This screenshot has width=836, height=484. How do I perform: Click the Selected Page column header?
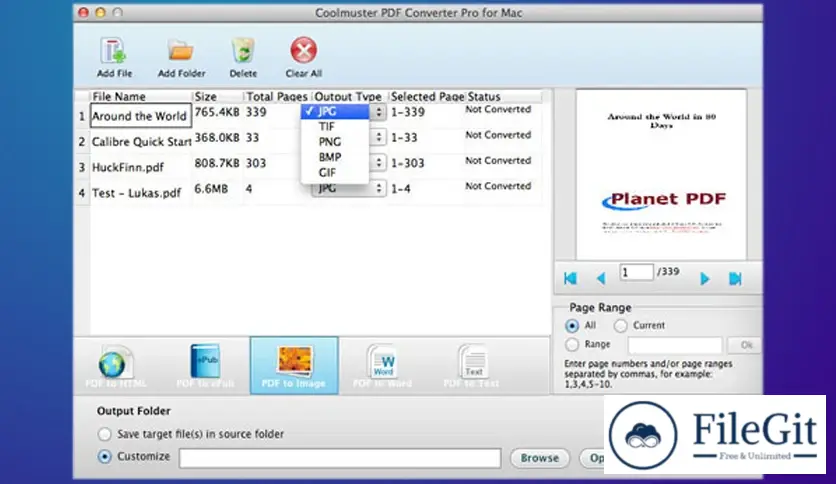[x=427, y=96]
